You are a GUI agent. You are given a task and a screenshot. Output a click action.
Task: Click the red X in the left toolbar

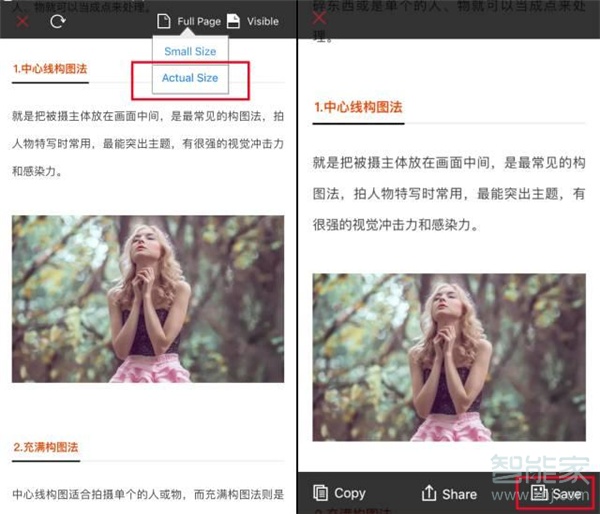click(22, 21)
